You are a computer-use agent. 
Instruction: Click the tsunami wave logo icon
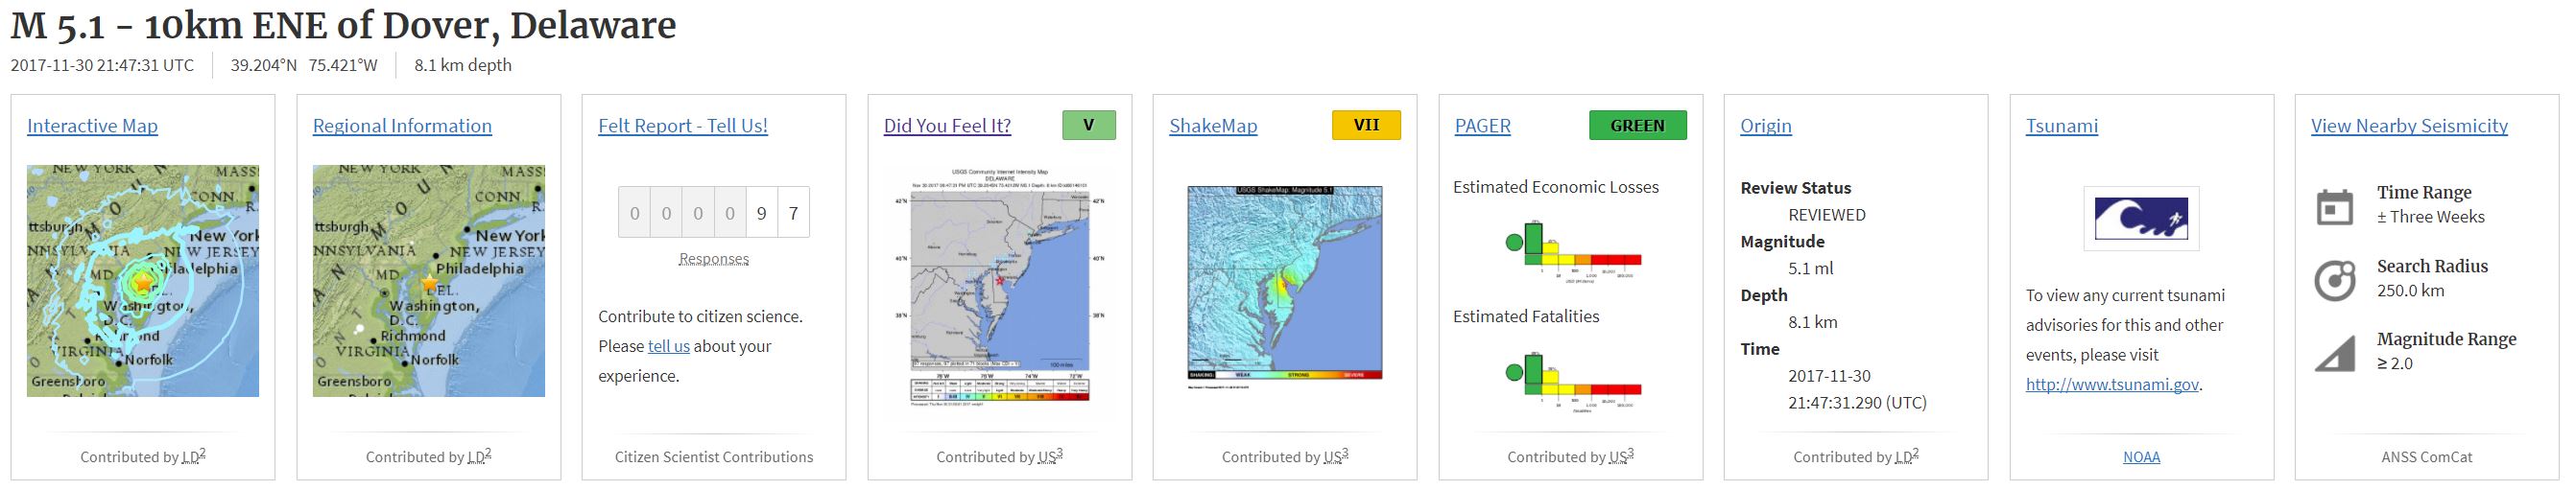click(2141, 218)
